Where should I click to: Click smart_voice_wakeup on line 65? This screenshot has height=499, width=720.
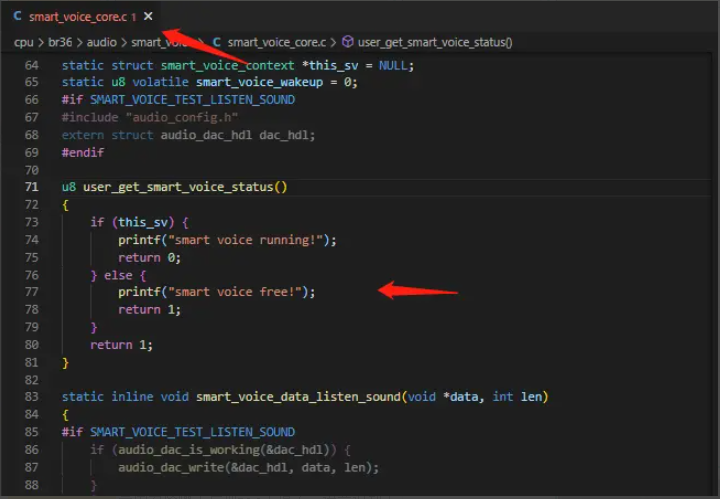[259, 82]
